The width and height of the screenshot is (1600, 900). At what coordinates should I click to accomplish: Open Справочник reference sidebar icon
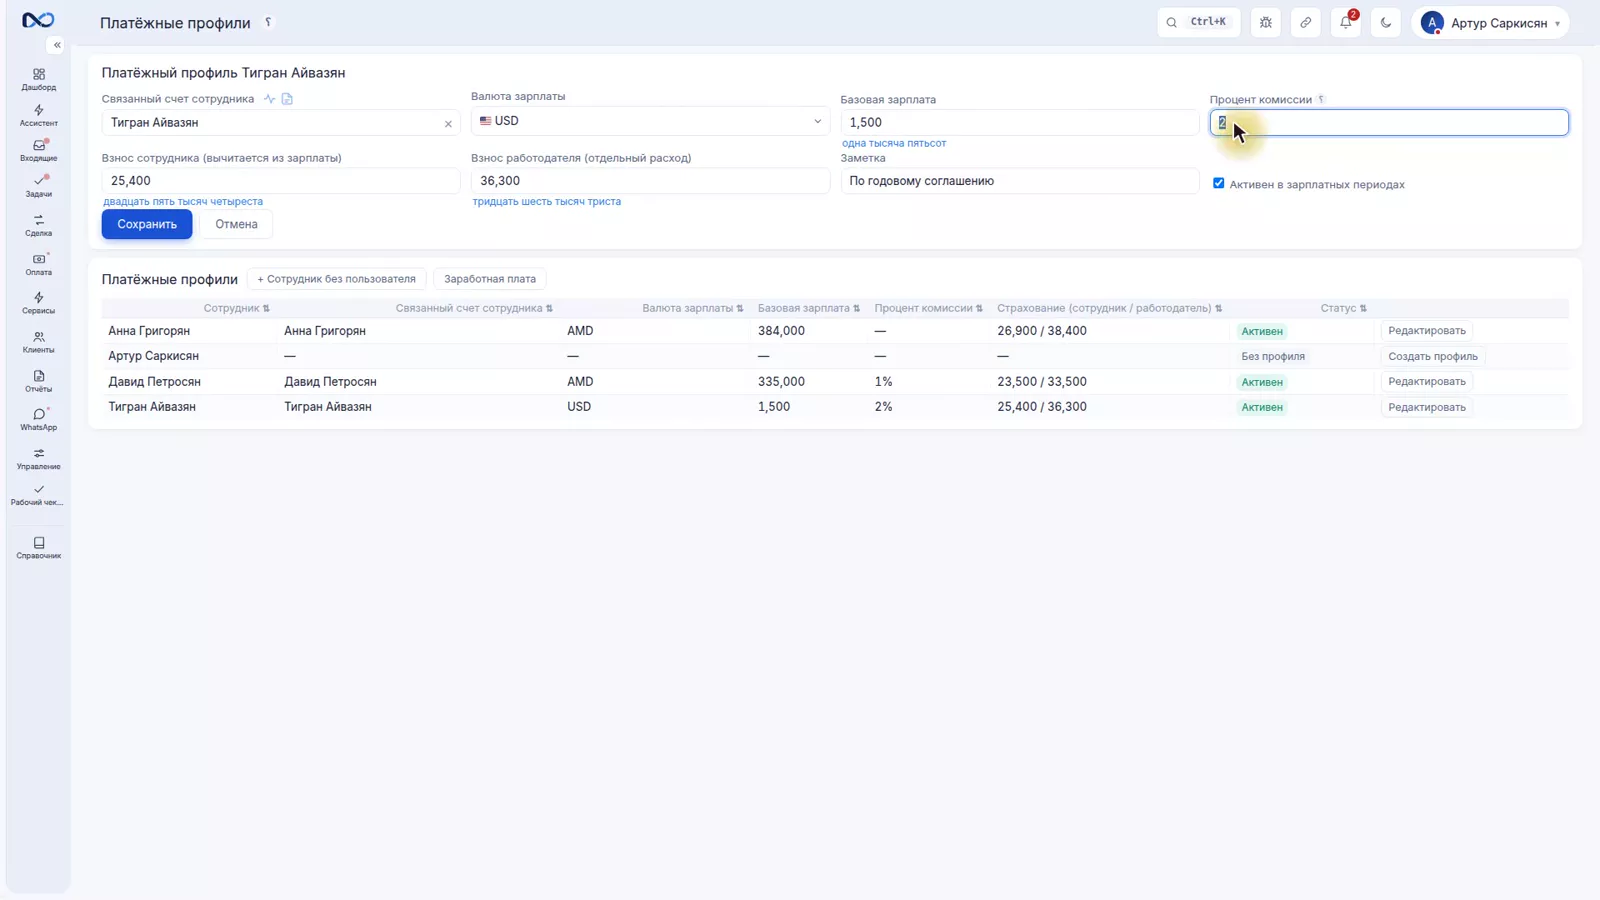click(x=38, y=548)
